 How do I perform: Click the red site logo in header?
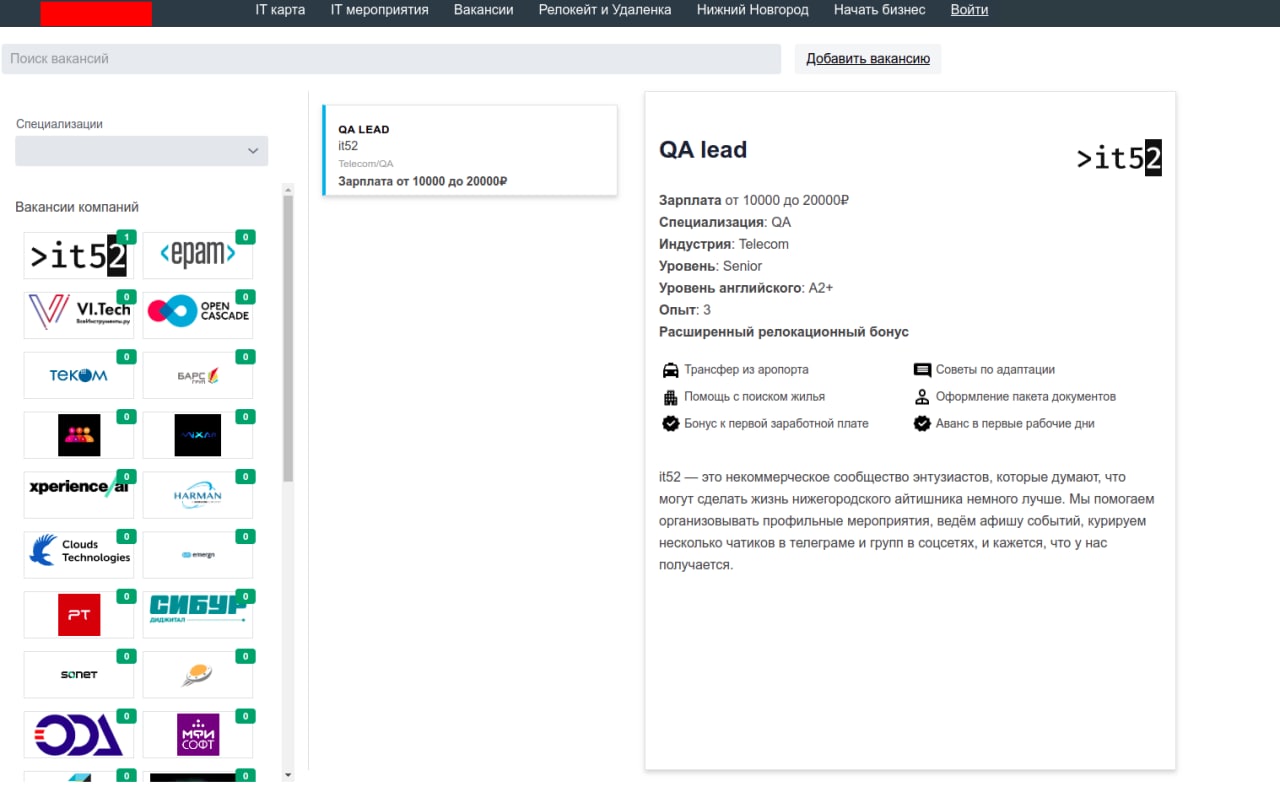(x=96, y=13)
